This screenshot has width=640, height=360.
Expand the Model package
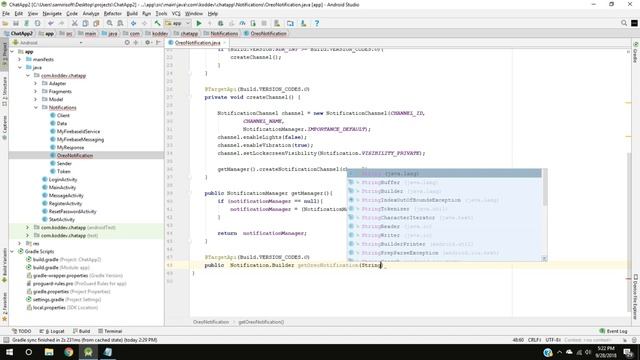(x=36, y=99)
